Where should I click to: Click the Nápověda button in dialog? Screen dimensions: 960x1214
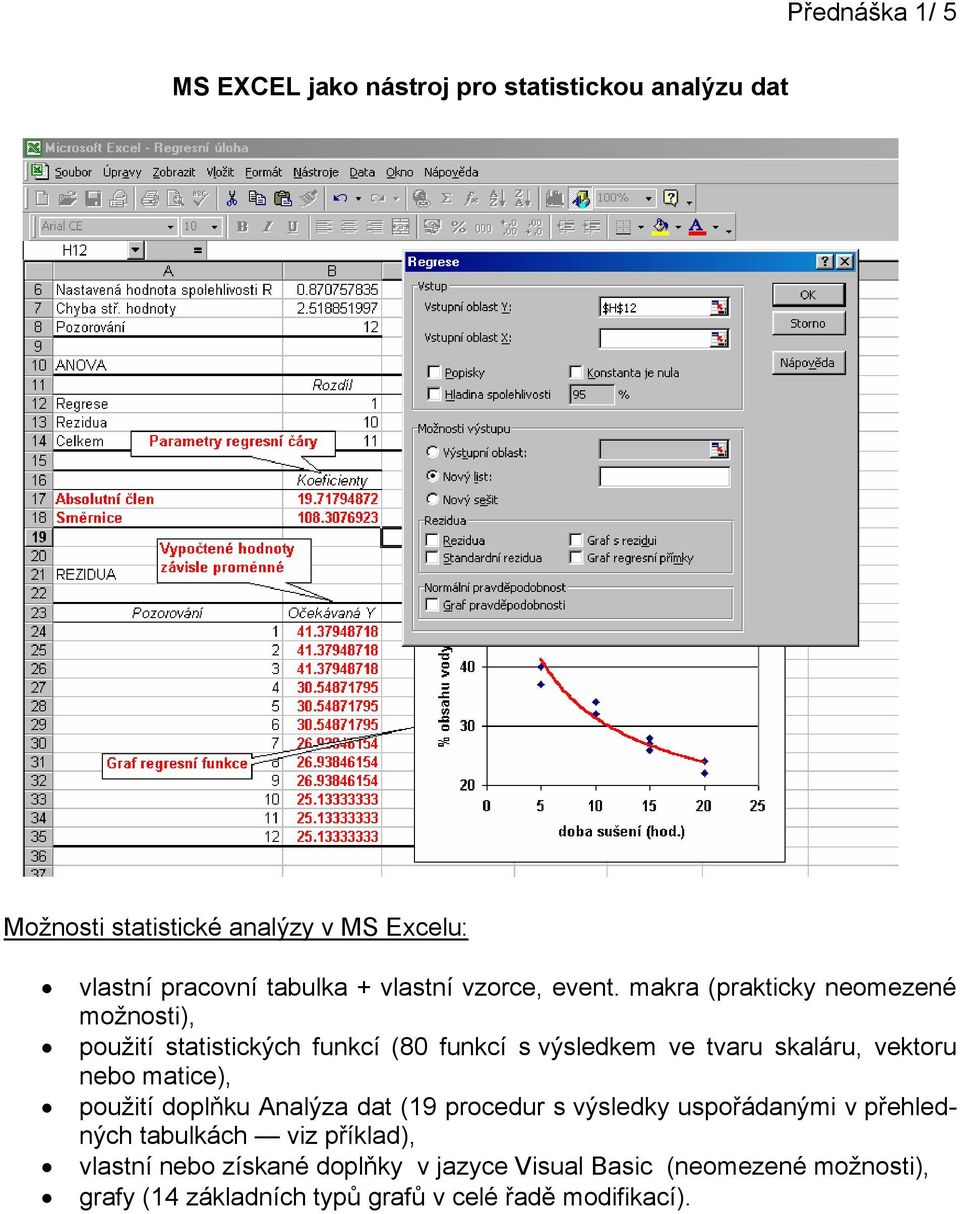tap(808, 363)
